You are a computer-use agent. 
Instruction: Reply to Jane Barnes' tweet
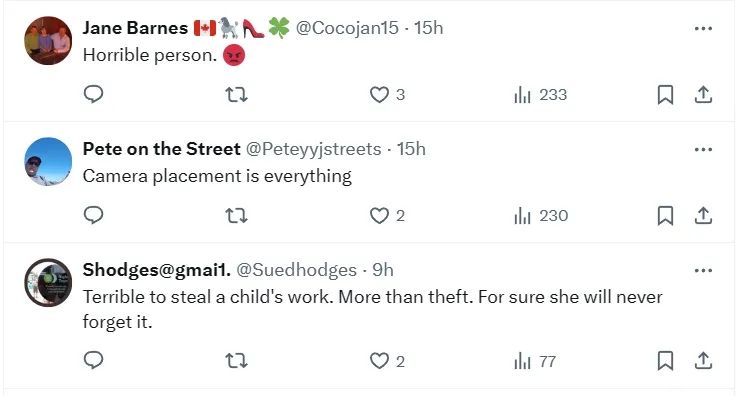(x=93, y=95)
